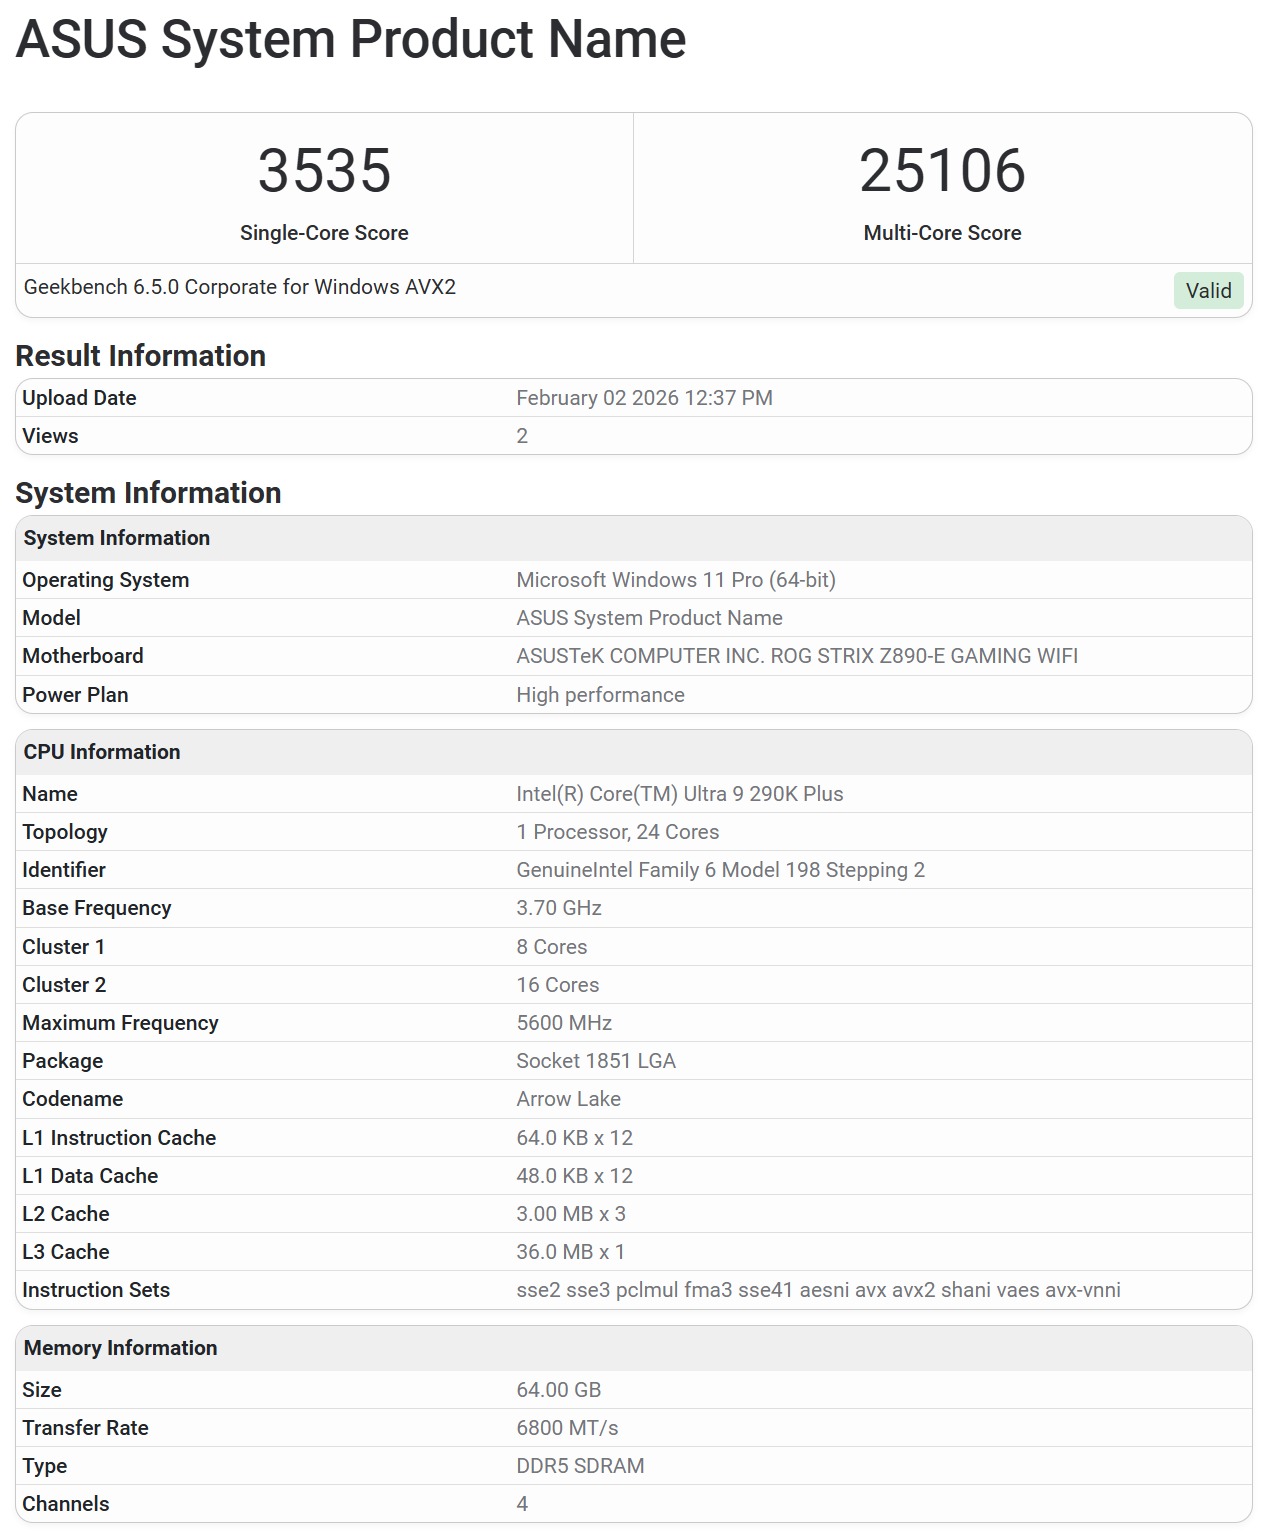Click the Intel Core Ultra 9 290K Plus name
Screen dimensions: 1273x1532
coord(680,794)
